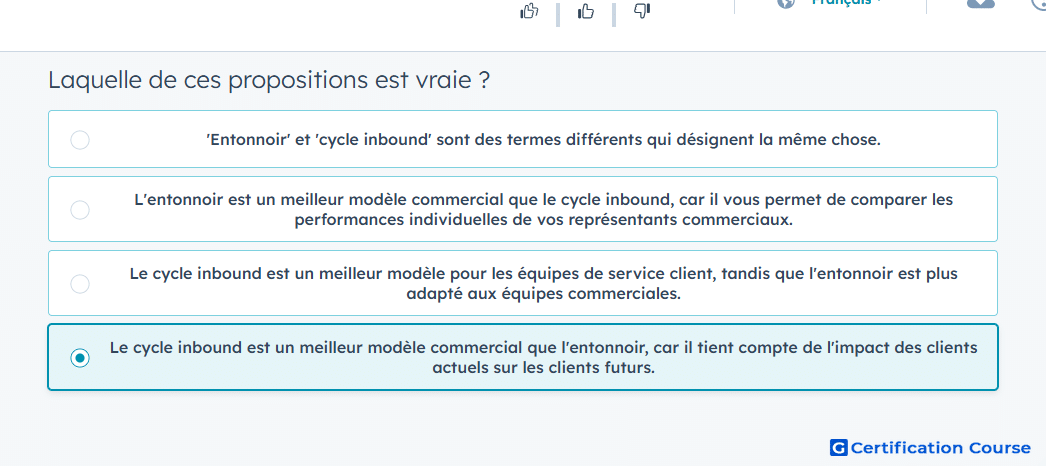Select radio for 'Entonnoir' et 'cycle inbound' même chose
Viewport: 1046px width, 466px height.
pyautogui.click(x=80, y=140)
